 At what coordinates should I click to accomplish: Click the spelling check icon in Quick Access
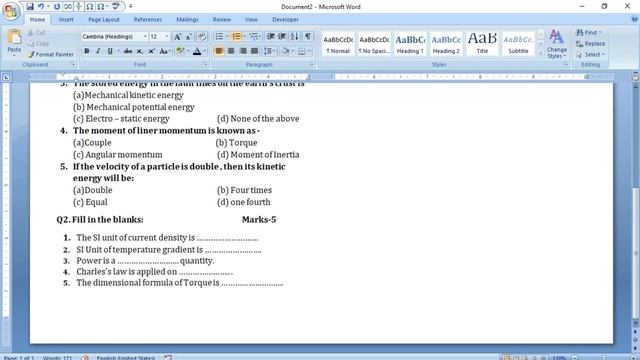tap(116, 7)
